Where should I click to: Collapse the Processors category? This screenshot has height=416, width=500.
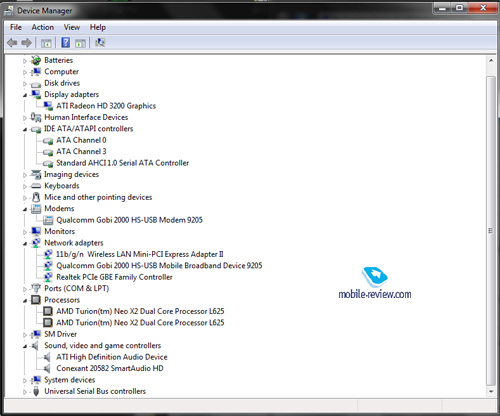click(x=25, y=301)
